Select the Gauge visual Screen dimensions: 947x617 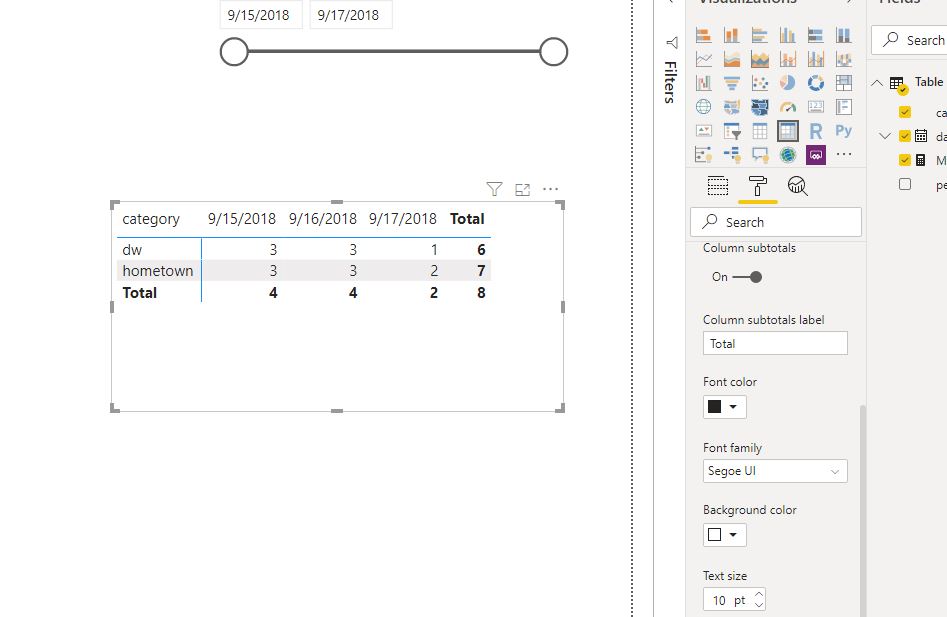(x=788, y=107)
